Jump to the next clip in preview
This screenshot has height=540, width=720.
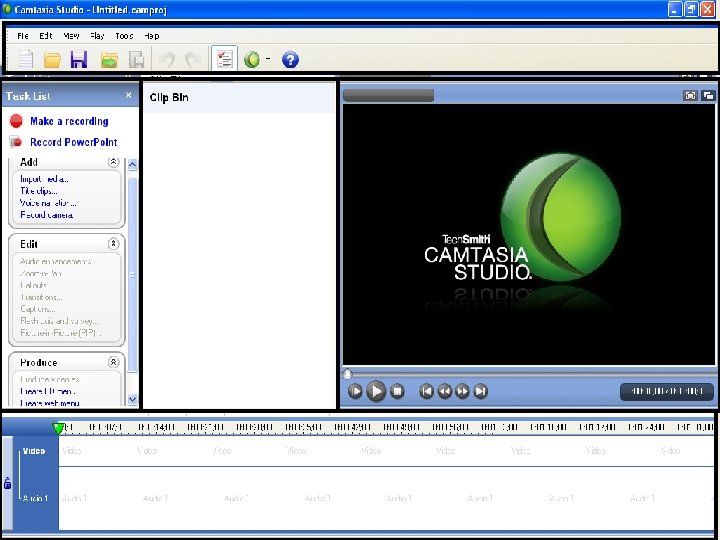click(x=480, y=392)
